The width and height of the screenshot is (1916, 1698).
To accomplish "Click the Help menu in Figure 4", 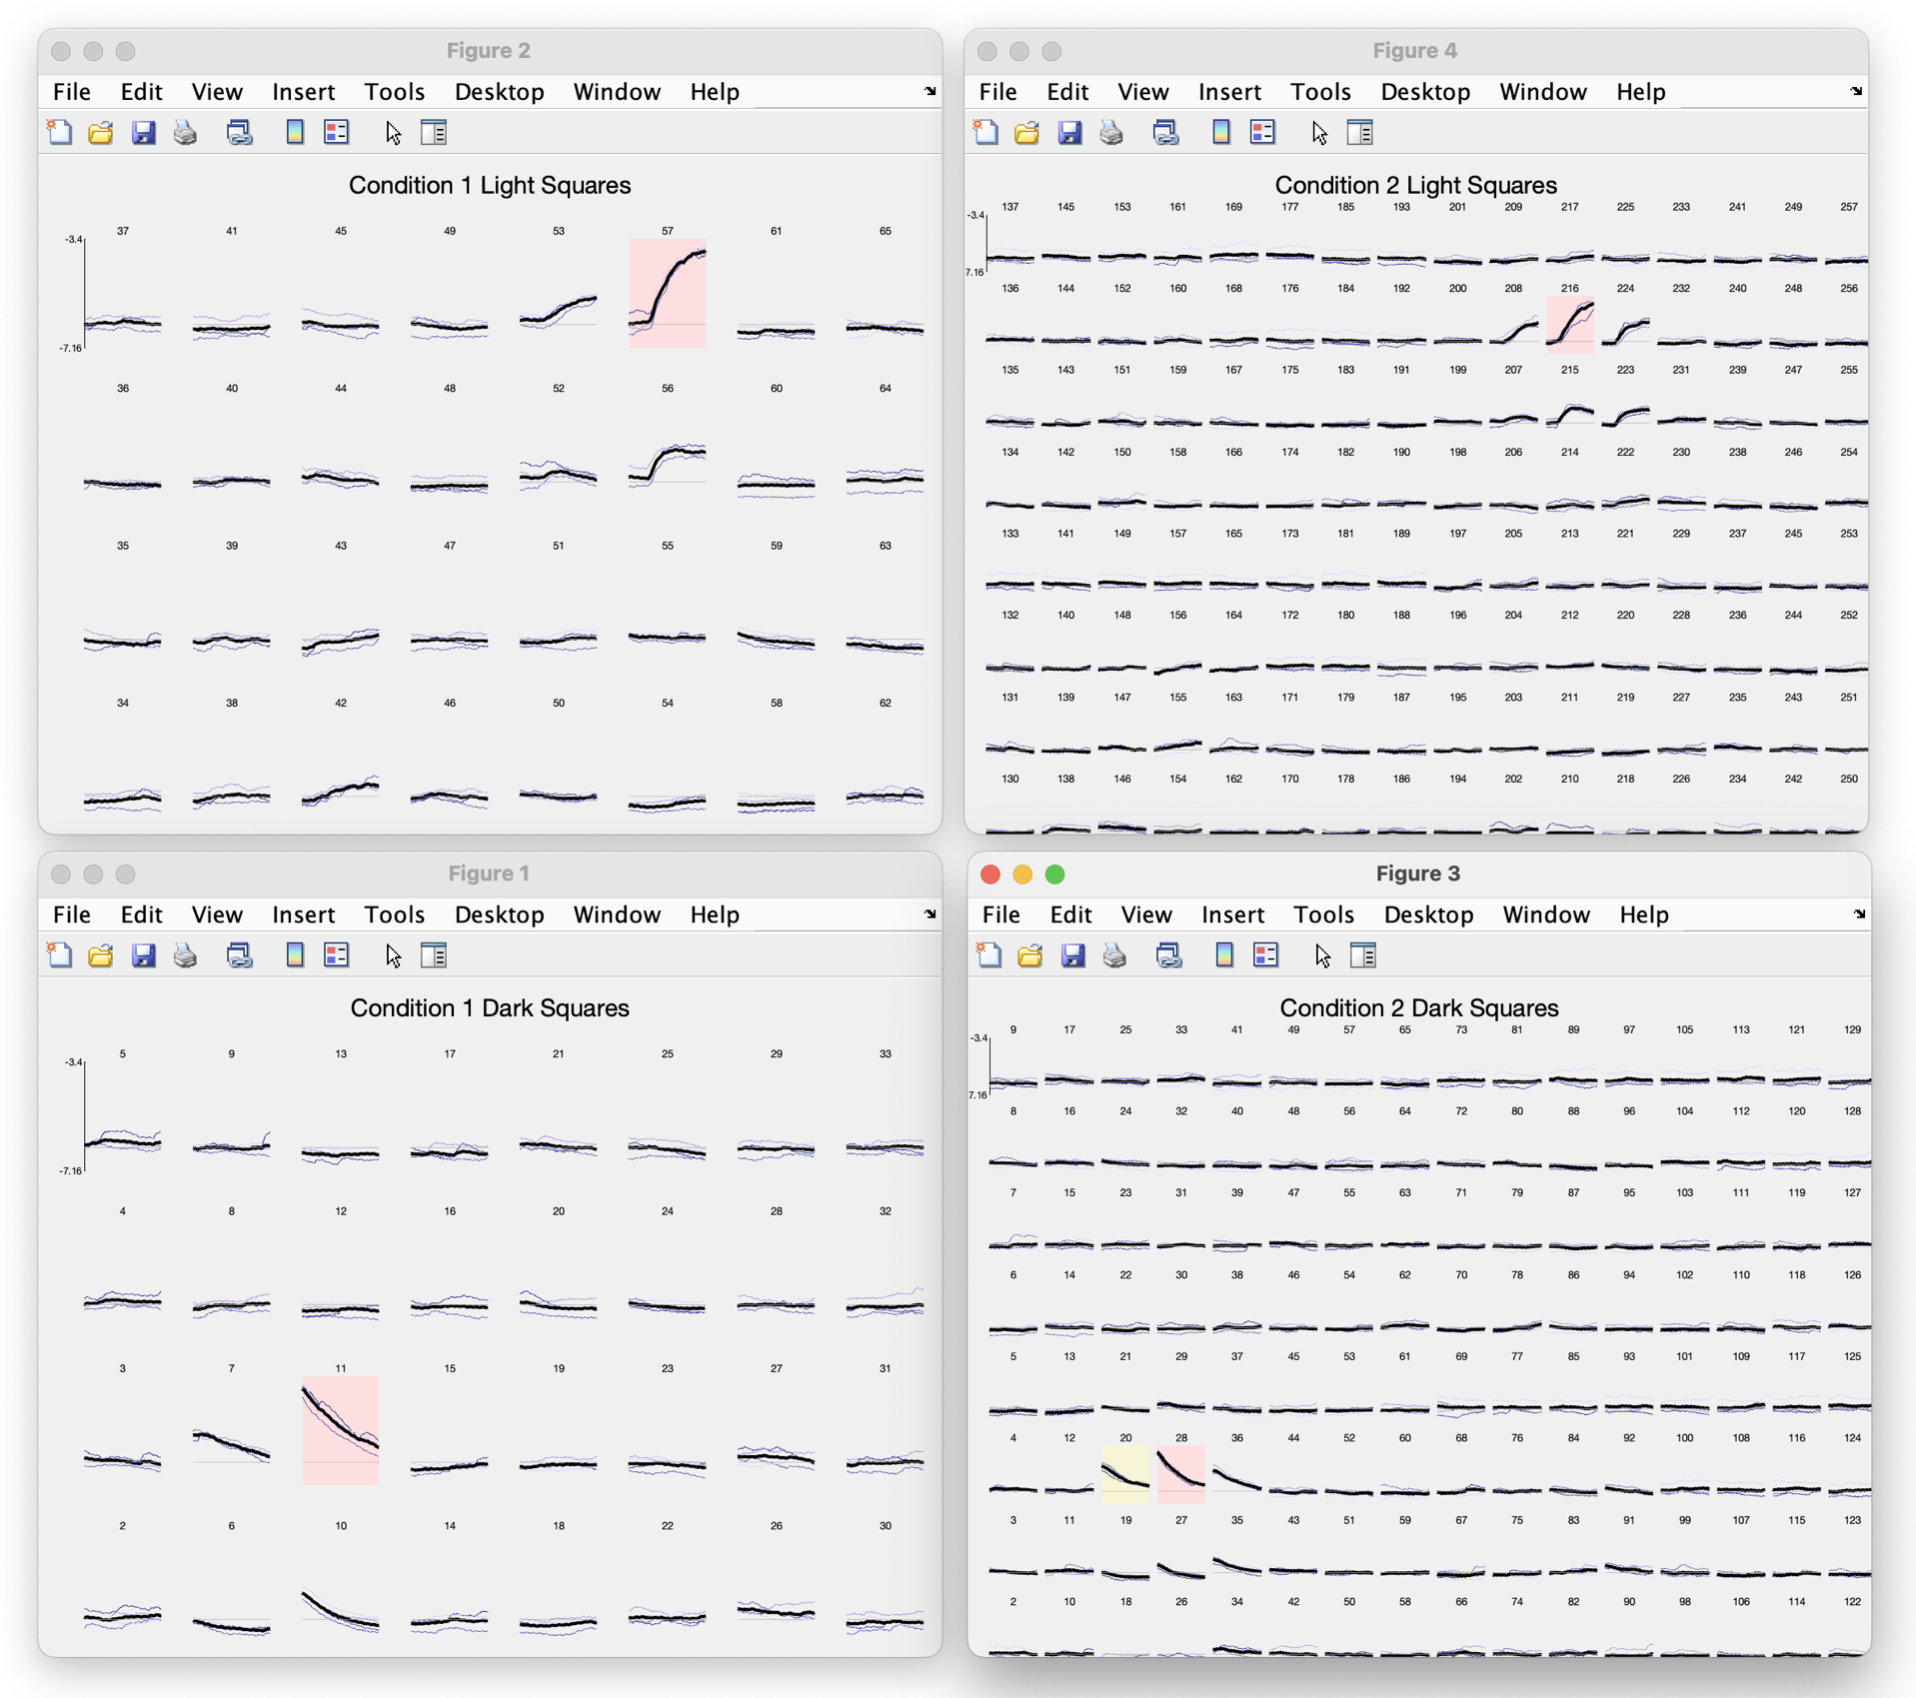I will tap(1640, 92).
